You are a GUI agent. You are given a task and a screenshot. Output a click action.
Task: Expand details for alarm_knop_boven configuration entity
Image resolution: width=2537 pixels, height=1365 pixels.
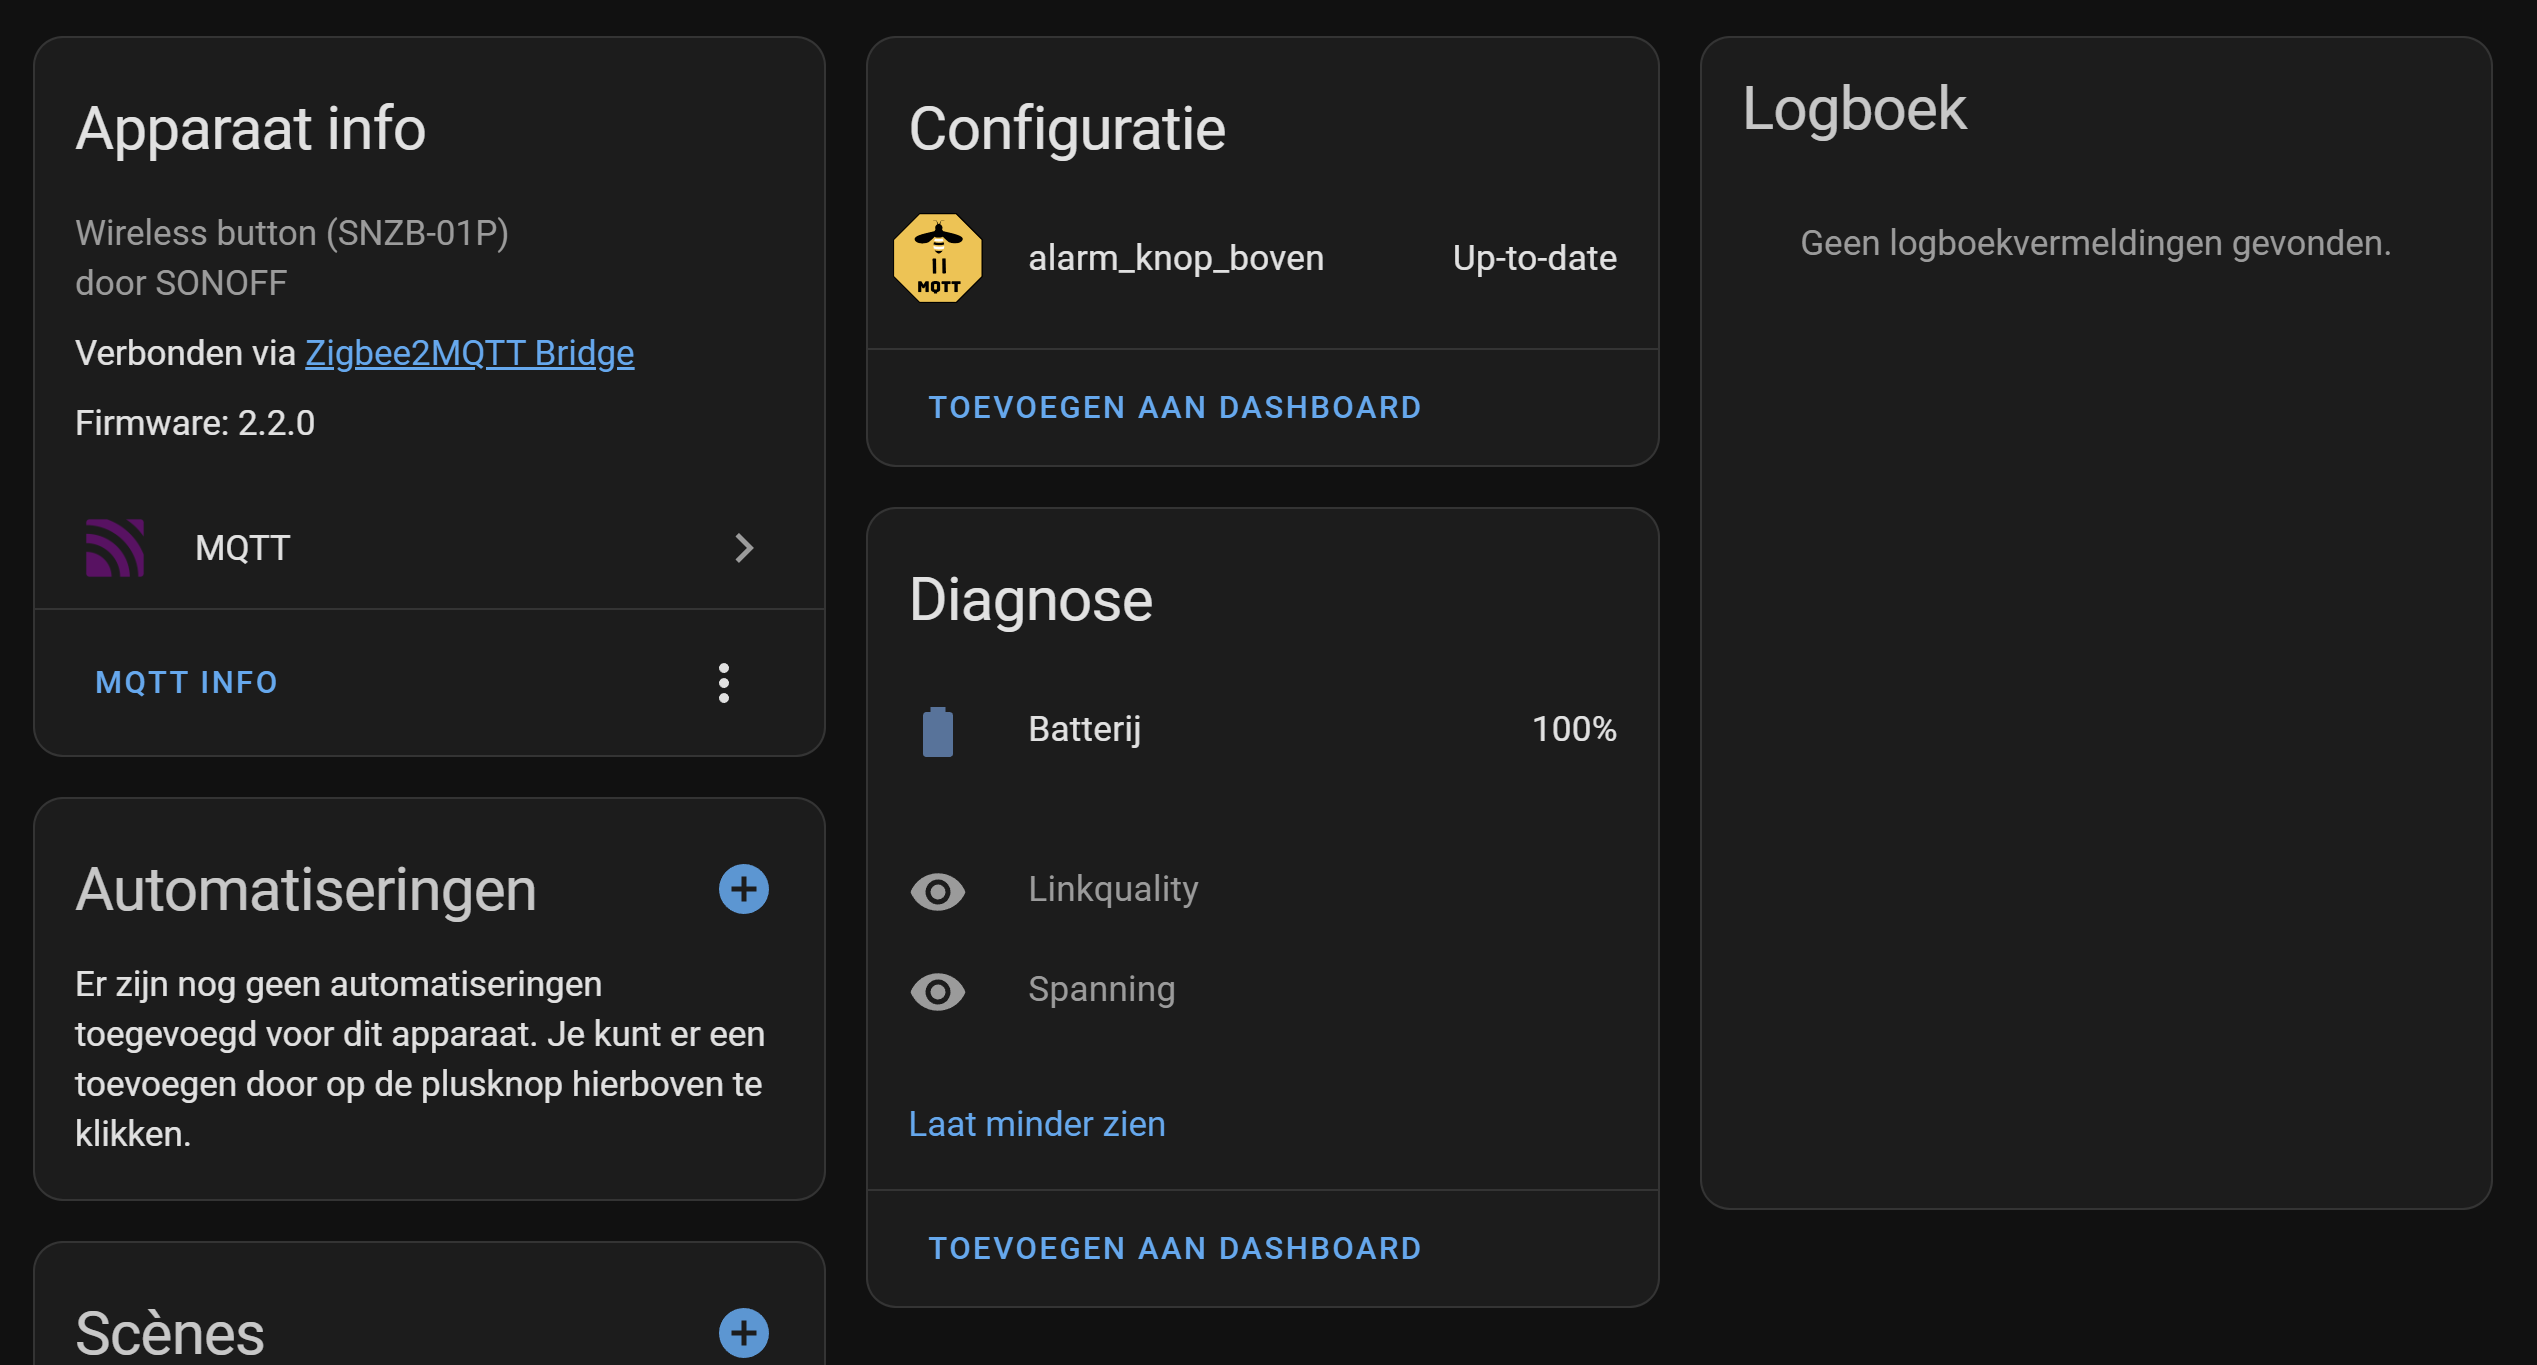pyautogui.click(x=1176, y=257)
